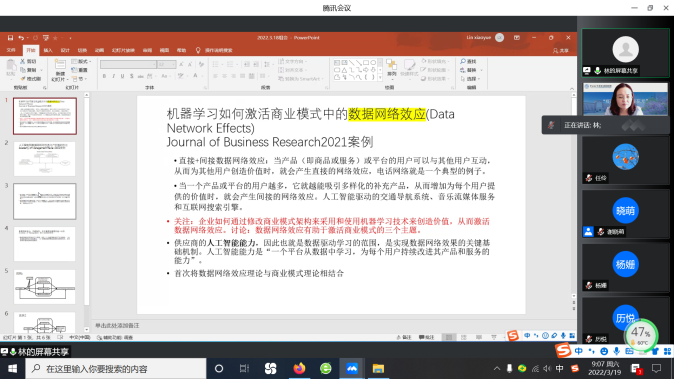Screen dimensions: 674x379
Task: Open File Explorer from the taskbar
Action: click(378, 369)
